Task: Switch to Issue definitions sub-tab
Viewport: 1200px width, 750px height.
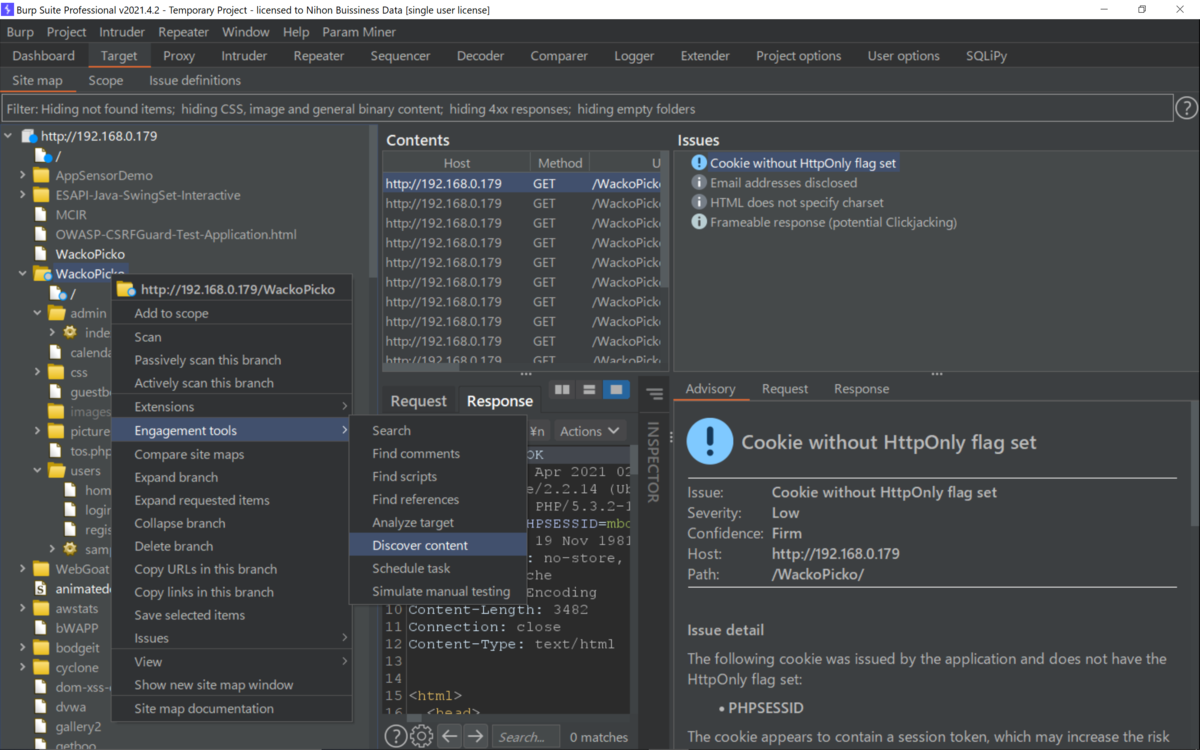Action: 195,80
